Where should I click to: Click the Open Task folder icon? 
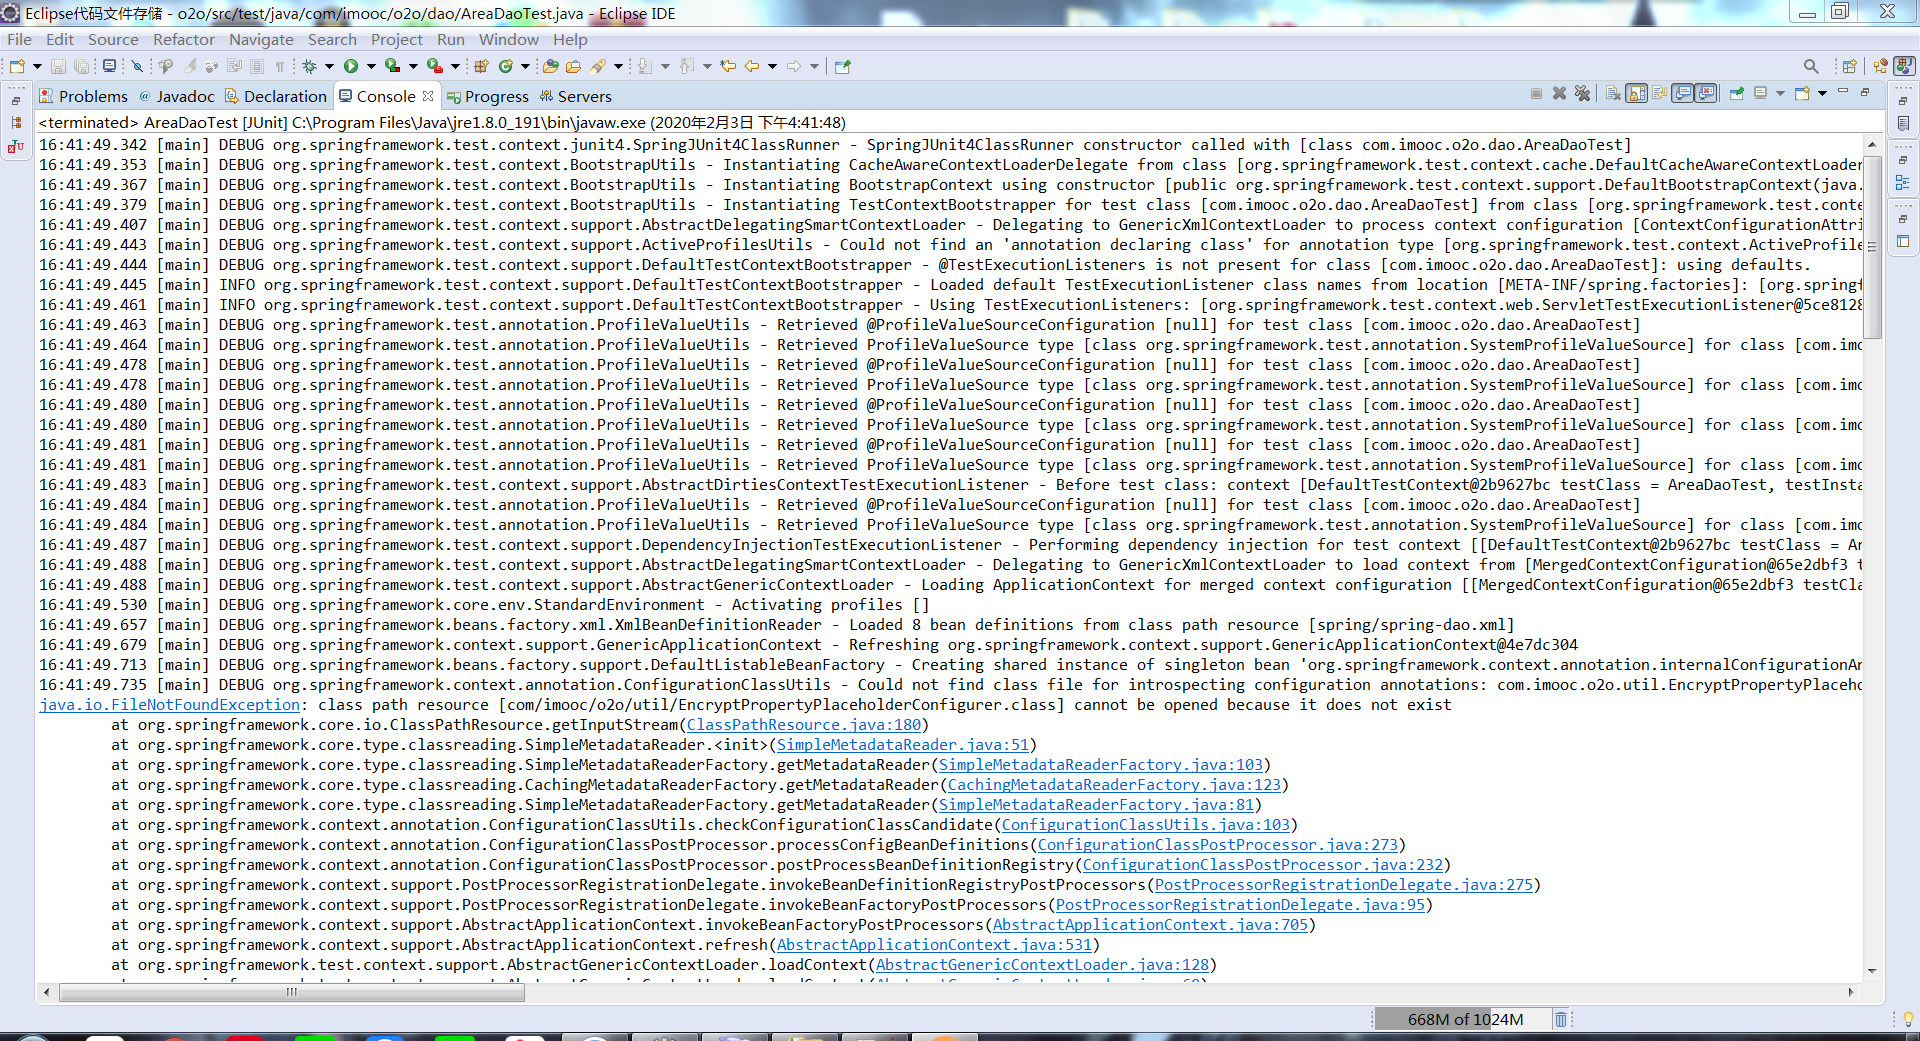pos(573,66)
